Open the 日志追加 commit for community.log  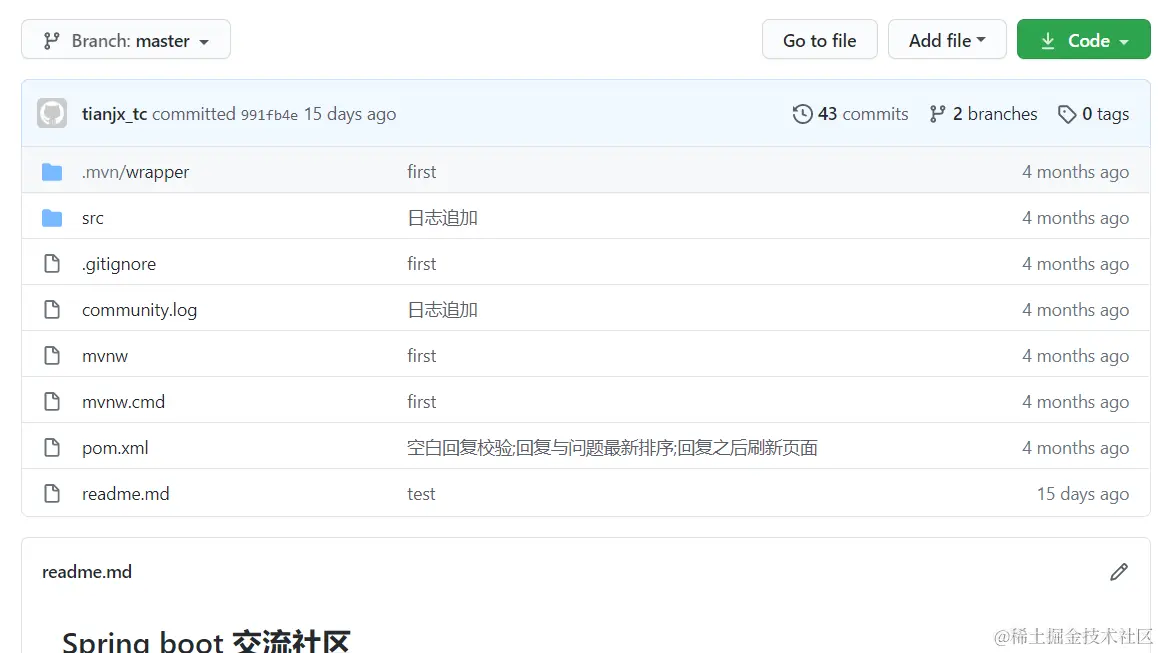(x=442, y=309)
